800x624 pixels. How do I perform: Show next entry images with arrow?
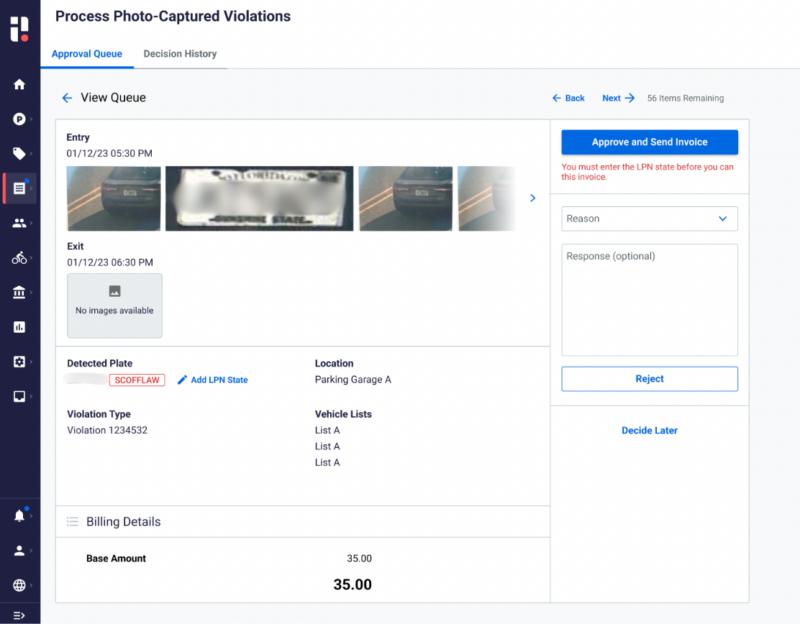pyautogui.click(x=532, y=198)
